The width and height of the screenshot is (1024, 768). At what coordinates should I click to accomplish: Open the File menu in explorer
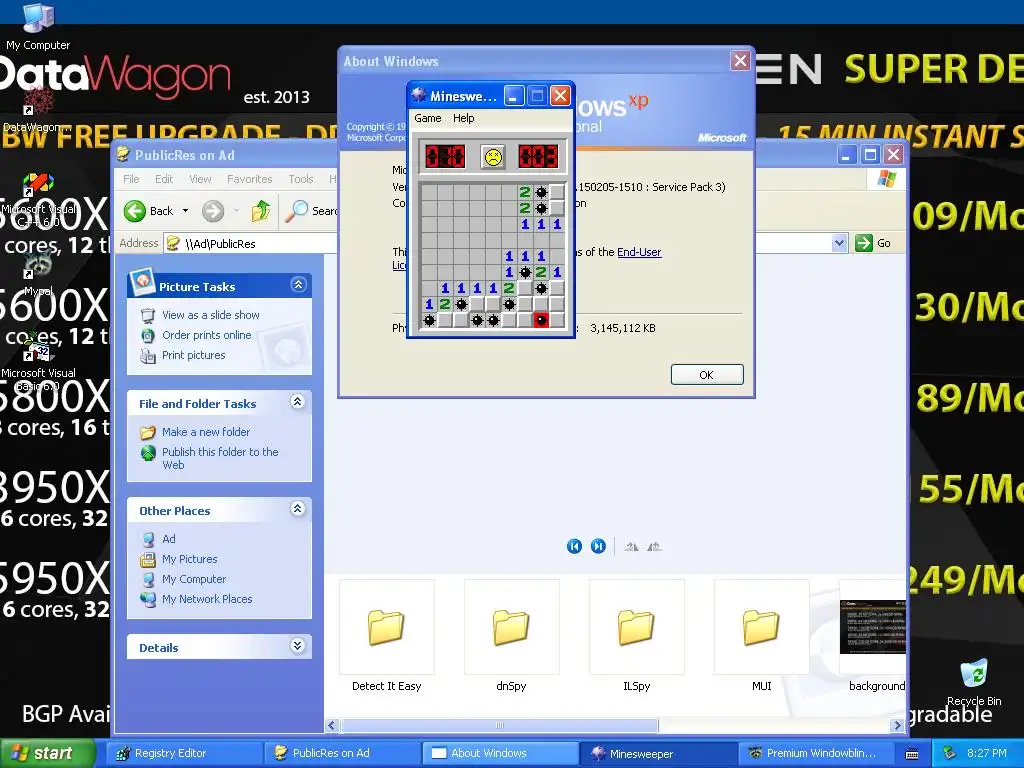[x=131, y=179]
